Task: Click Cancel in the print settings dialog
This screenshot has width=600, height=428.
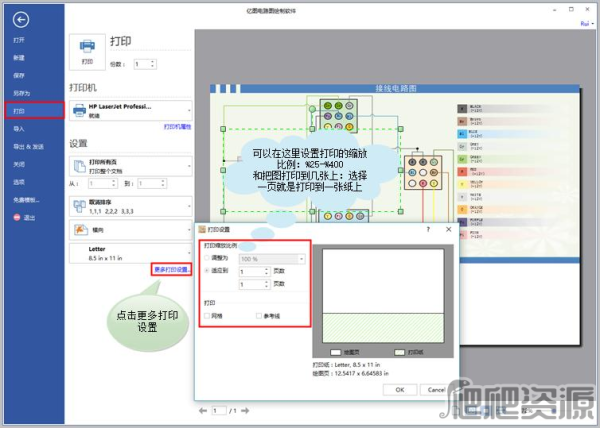Action: [x=436, y=390]
